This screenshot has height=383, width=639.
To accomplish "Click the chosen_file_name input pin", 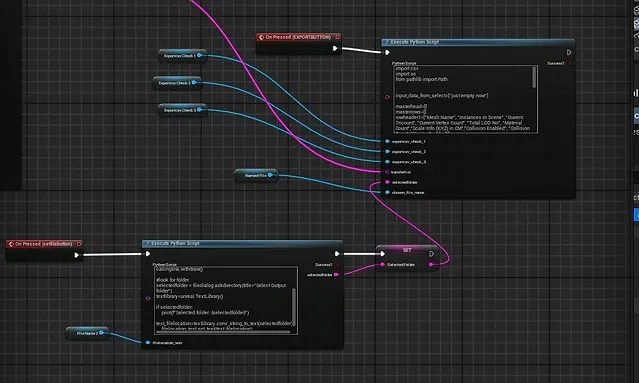I will coord(388,192).
